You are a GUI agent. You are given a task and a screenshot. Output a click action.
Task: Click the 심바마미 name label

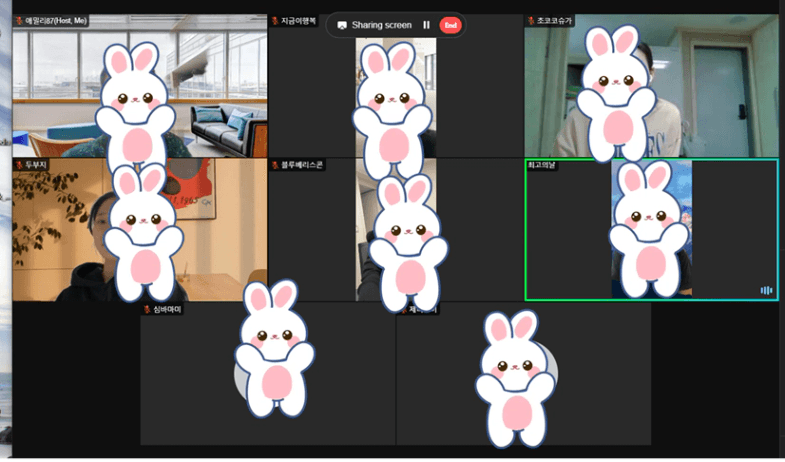(x=167, y=309)
